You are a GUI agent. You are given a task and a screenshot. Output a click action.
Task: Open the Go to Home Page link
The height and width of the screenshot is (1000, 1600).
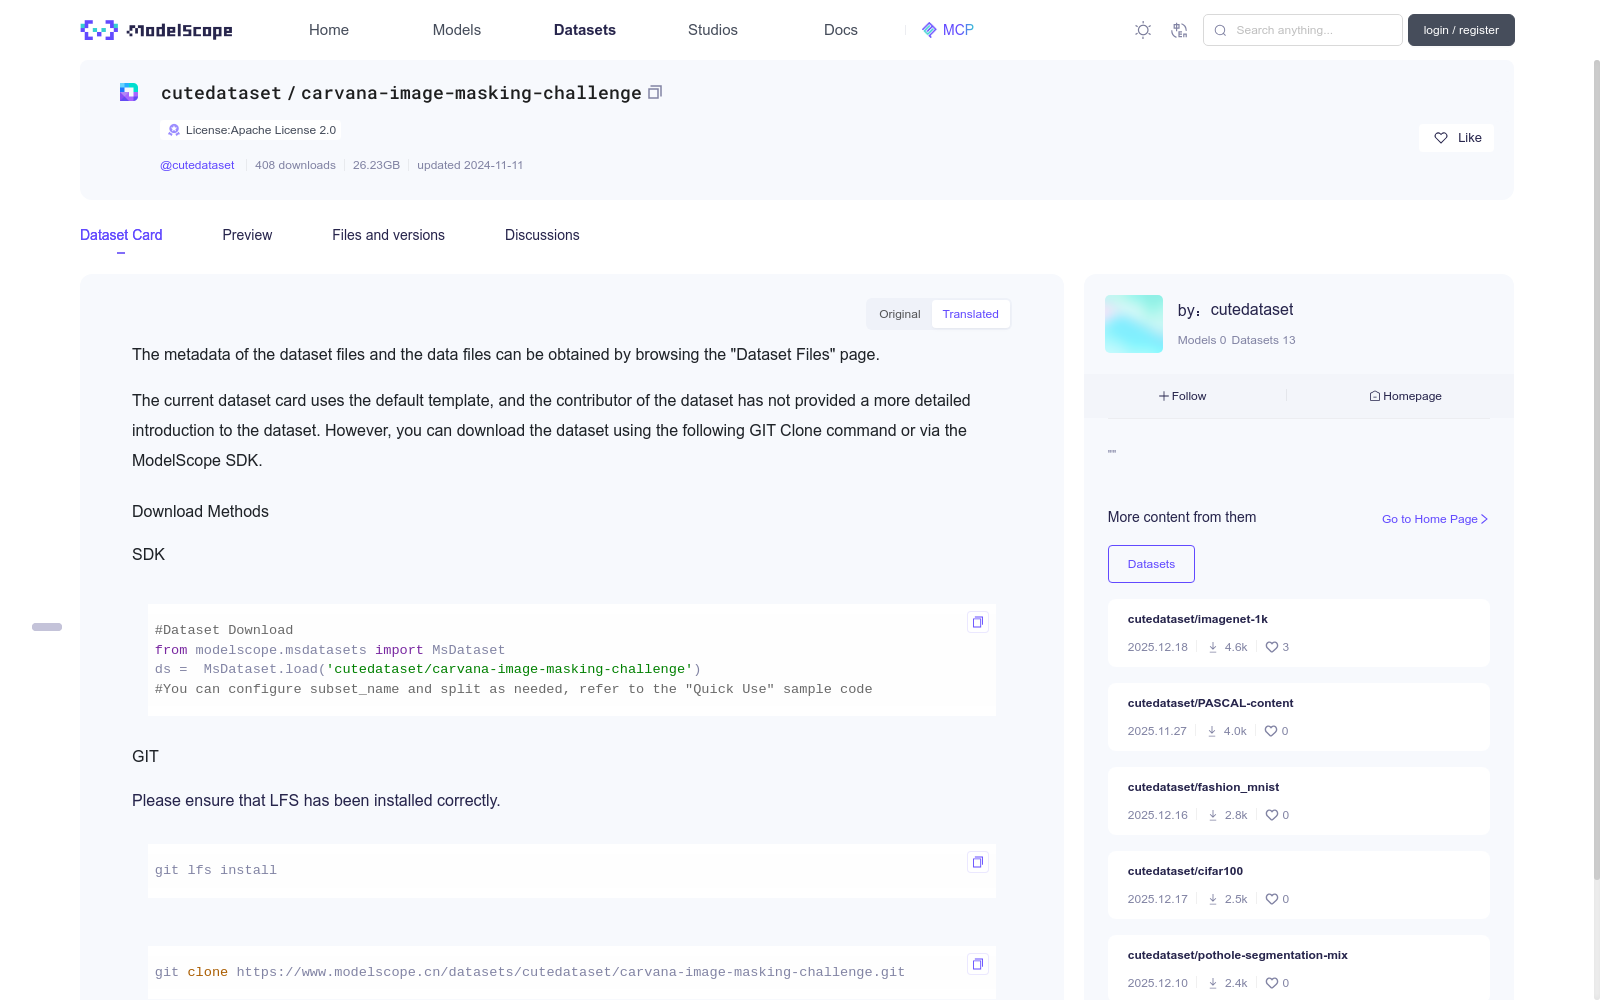click(1434, 519)
